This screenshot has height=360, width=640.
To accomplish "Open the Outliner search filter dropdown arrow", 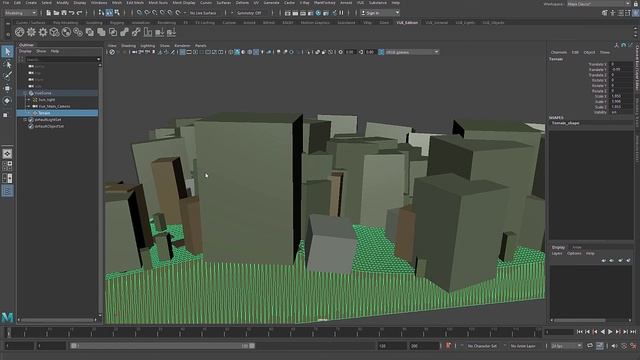I will pos(98,60).
